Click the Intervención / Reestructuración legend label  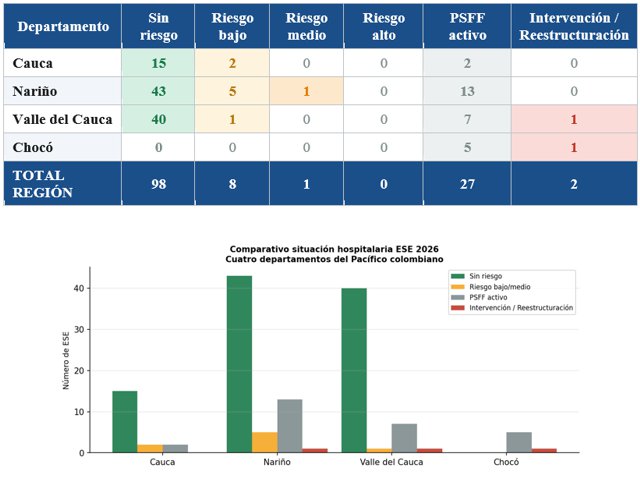tap(521, 308)
